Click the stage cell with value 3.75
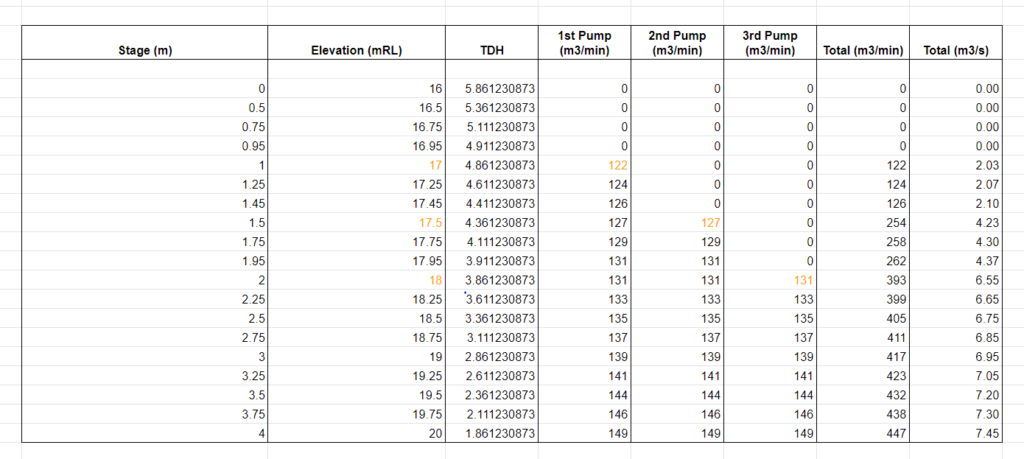This screenshot has width=1024, height=459. [145, 414]
